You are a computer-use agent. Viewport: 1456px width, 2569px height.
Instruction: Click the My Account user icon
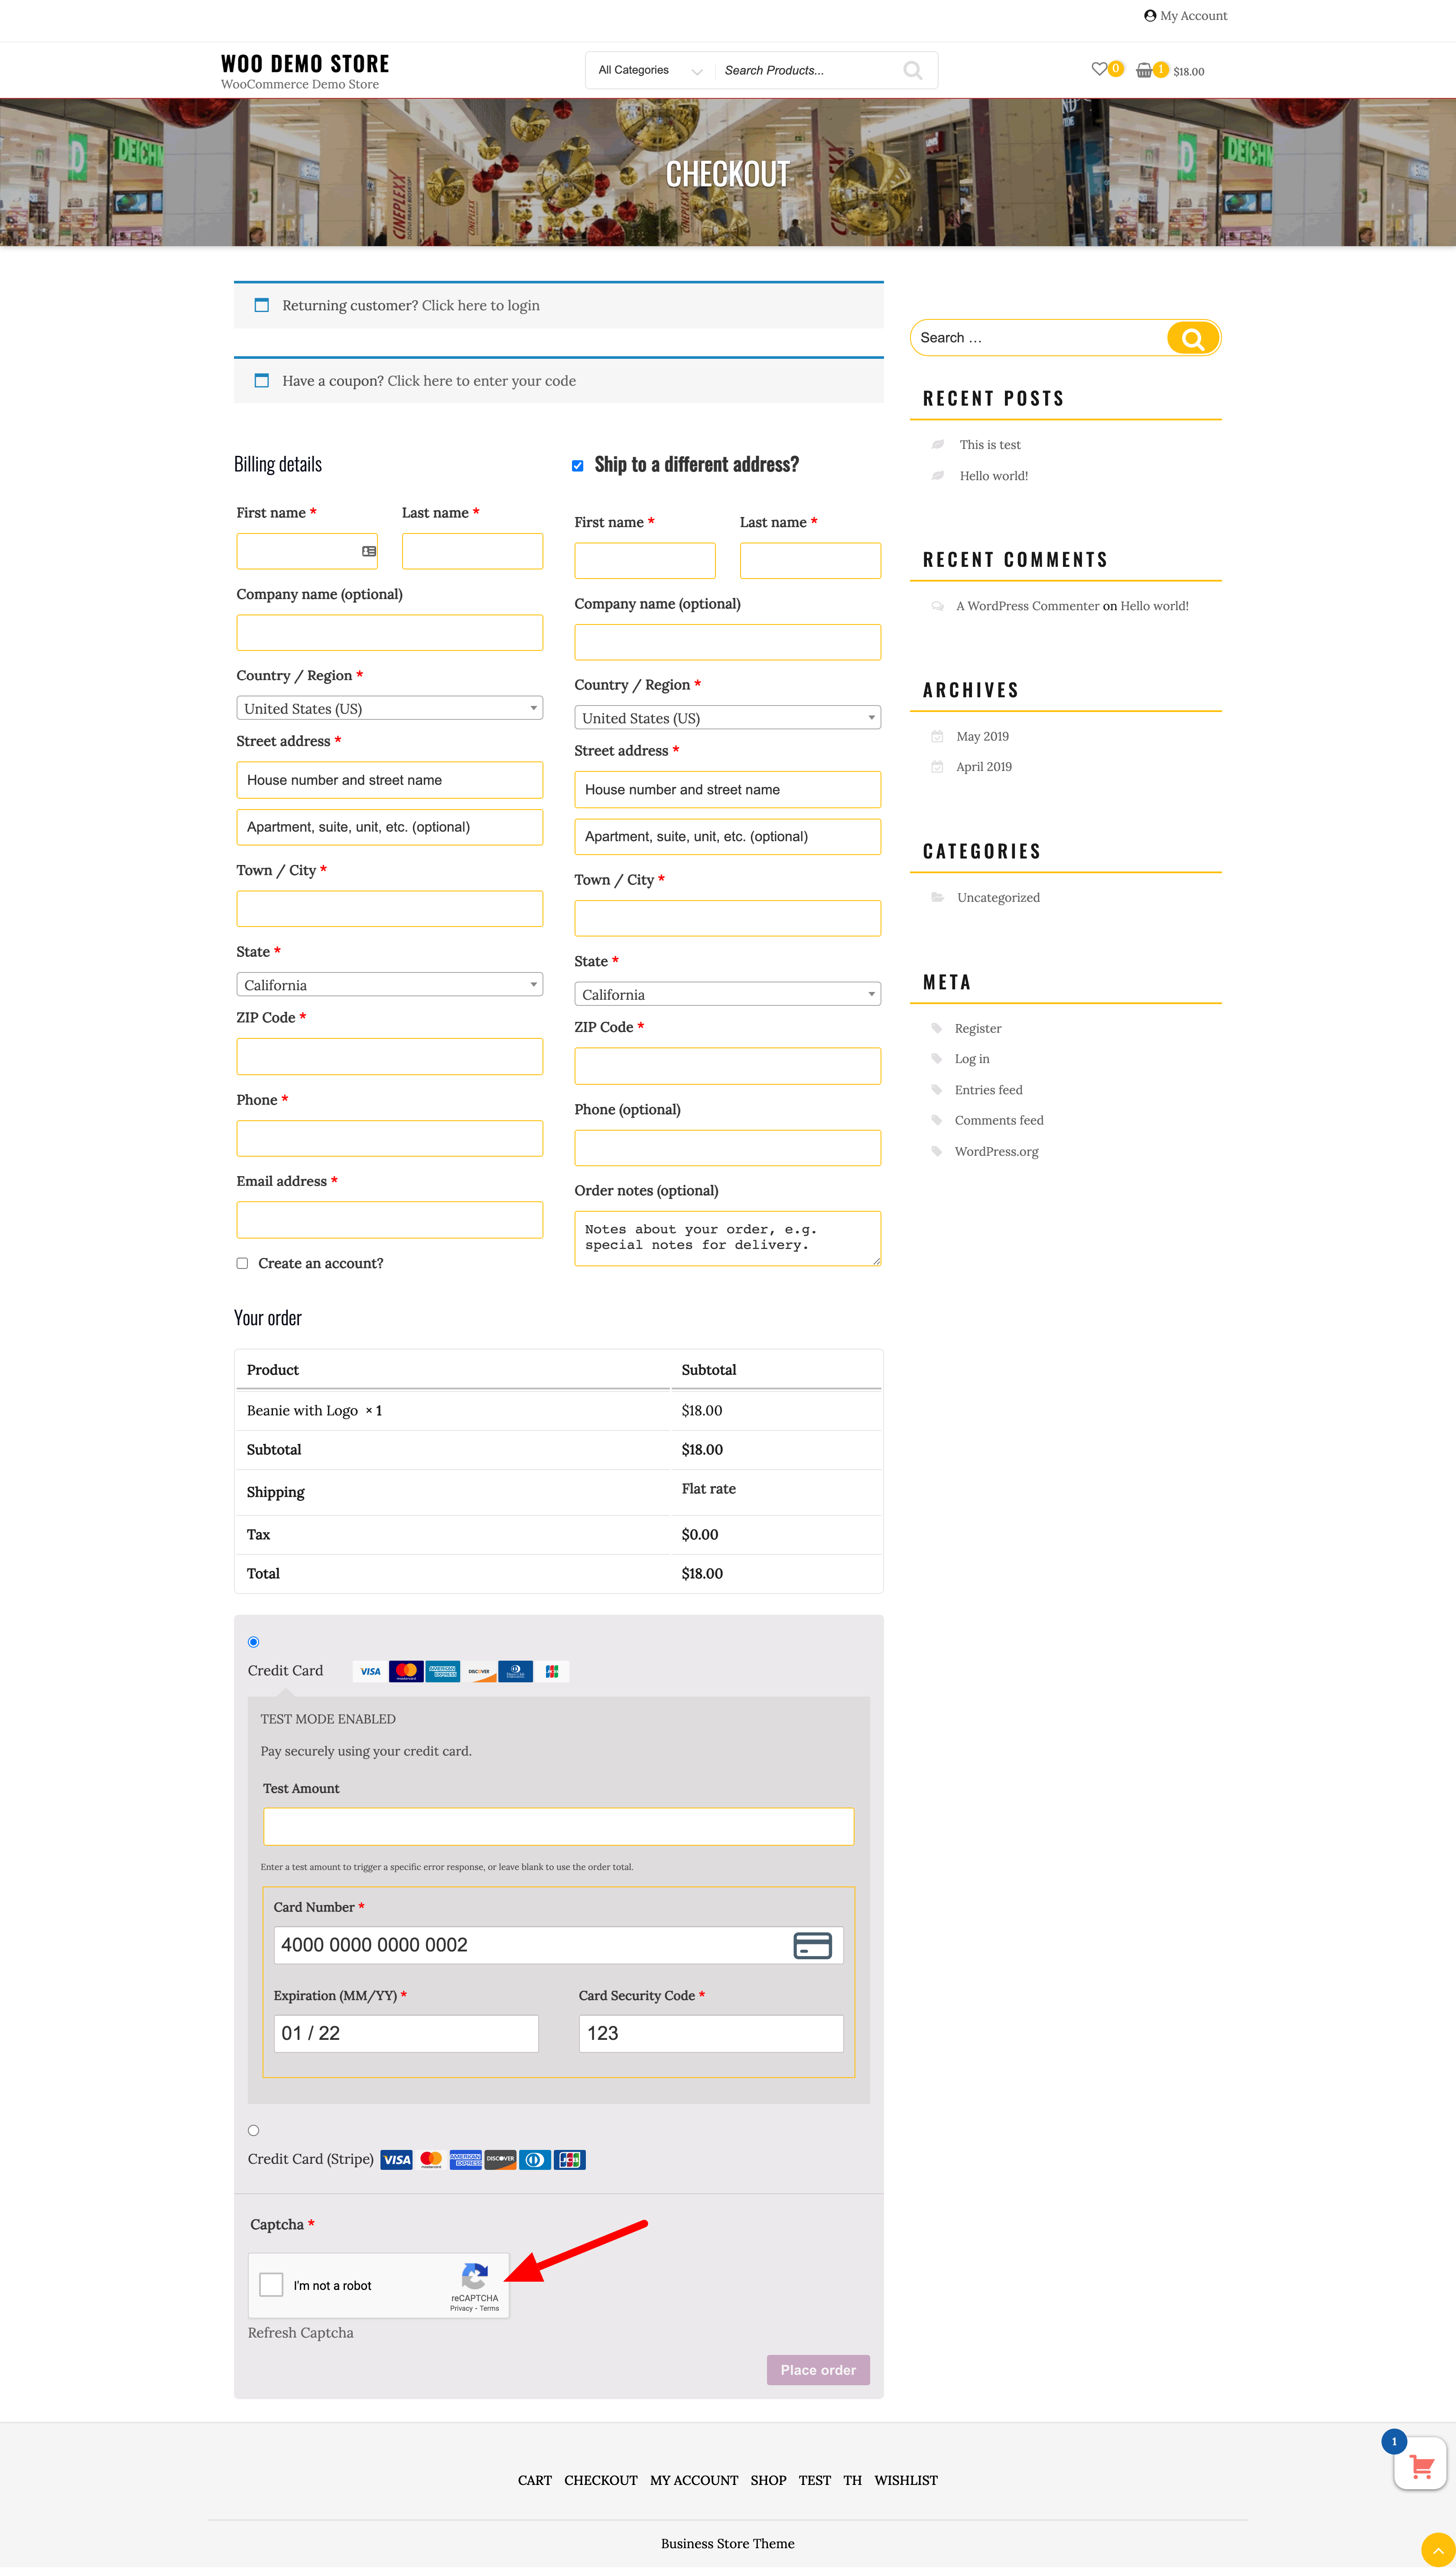[x=1150, y=16]
